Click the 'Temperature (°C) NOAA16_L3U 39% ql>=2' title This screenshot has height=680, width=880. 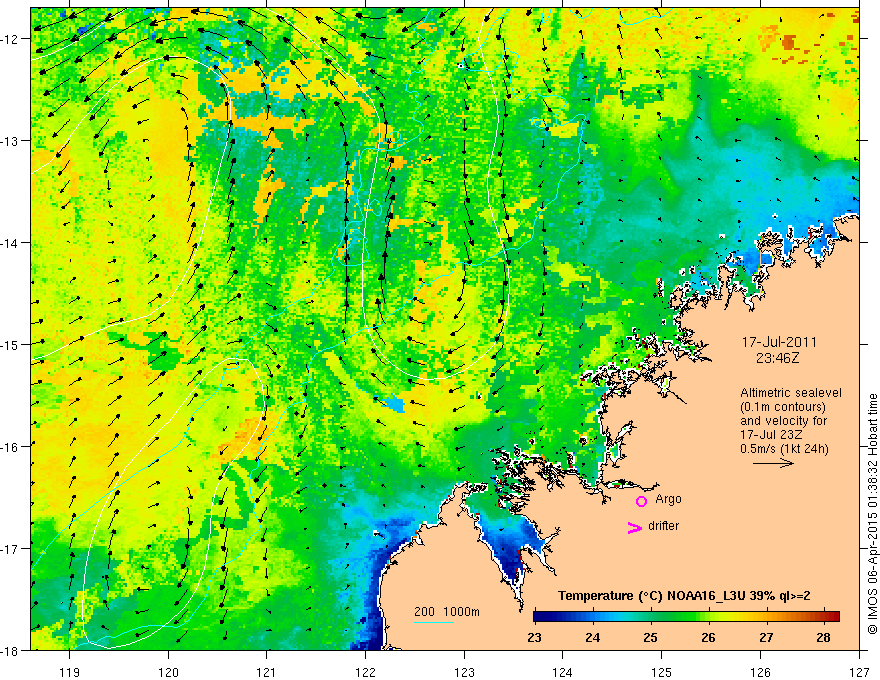pyautogui.click(x=684, y=596)
